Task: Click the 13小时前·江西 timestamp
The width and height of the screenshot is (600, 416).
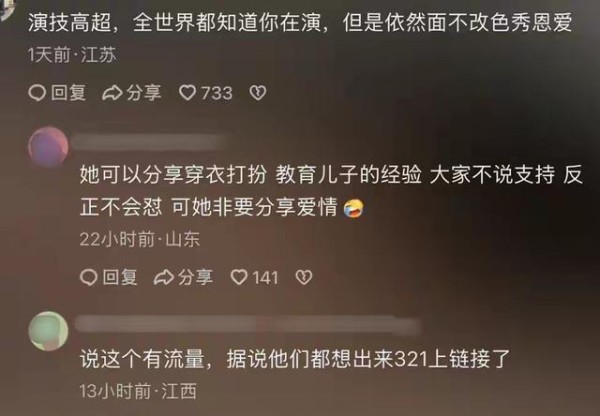Action: (x=138, y=391)
